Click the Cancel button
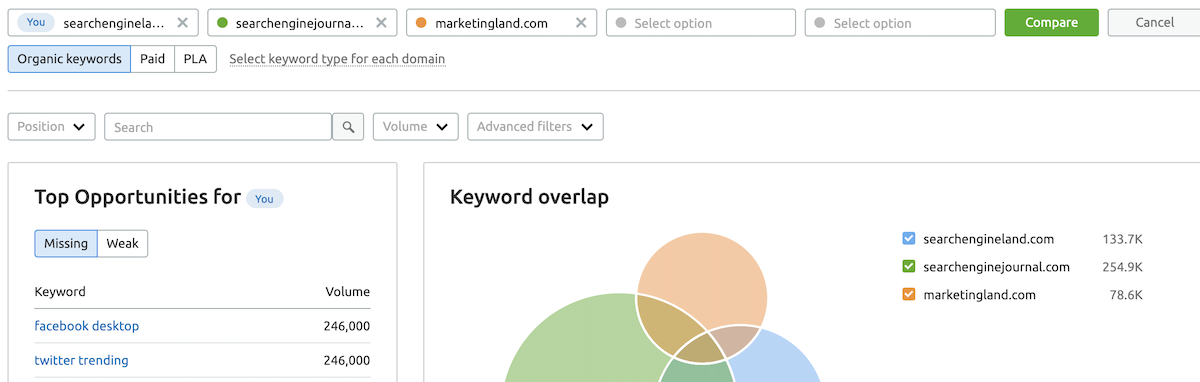Screen dimensions: 1200x382 1155,23
